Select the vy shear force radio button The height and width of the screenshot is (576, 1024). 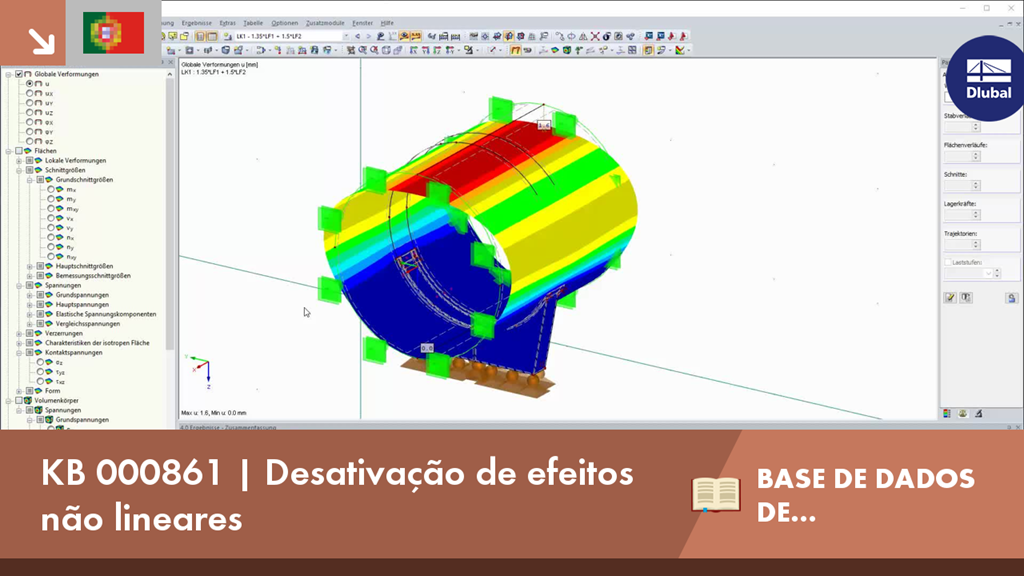pyautogui.click(x=50, y=228)
